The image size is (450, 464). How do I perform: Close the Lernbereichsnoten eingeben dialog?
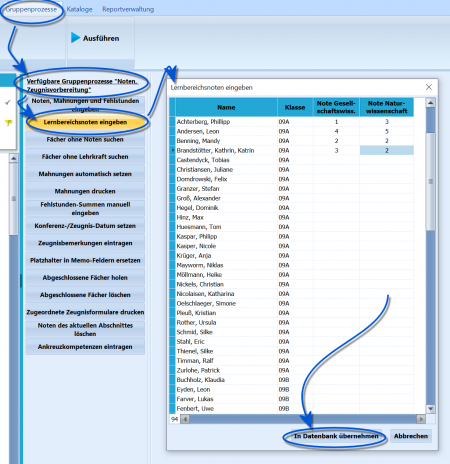(429, 87)
